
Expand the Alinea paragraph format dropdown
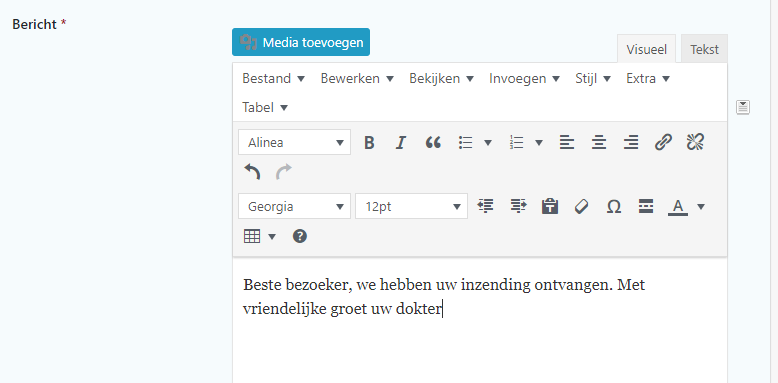pyautogui.click(x=294, y=142)
